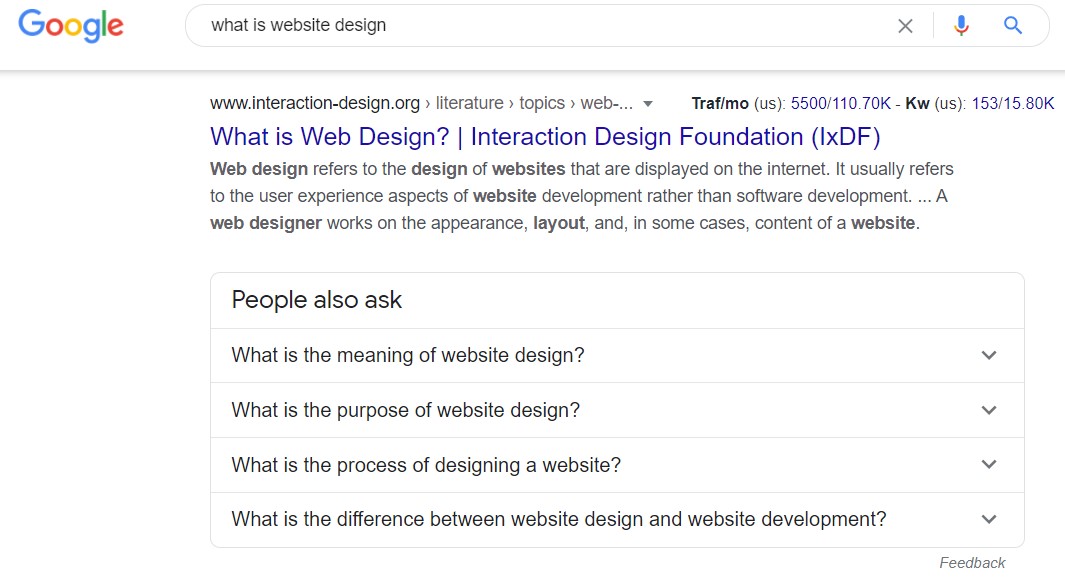This screenshot has width=1065, height=581.
Task: Open the Traf/mo value 5500/110.70K link
Action: pyautogui.click(x=840, y=103)
